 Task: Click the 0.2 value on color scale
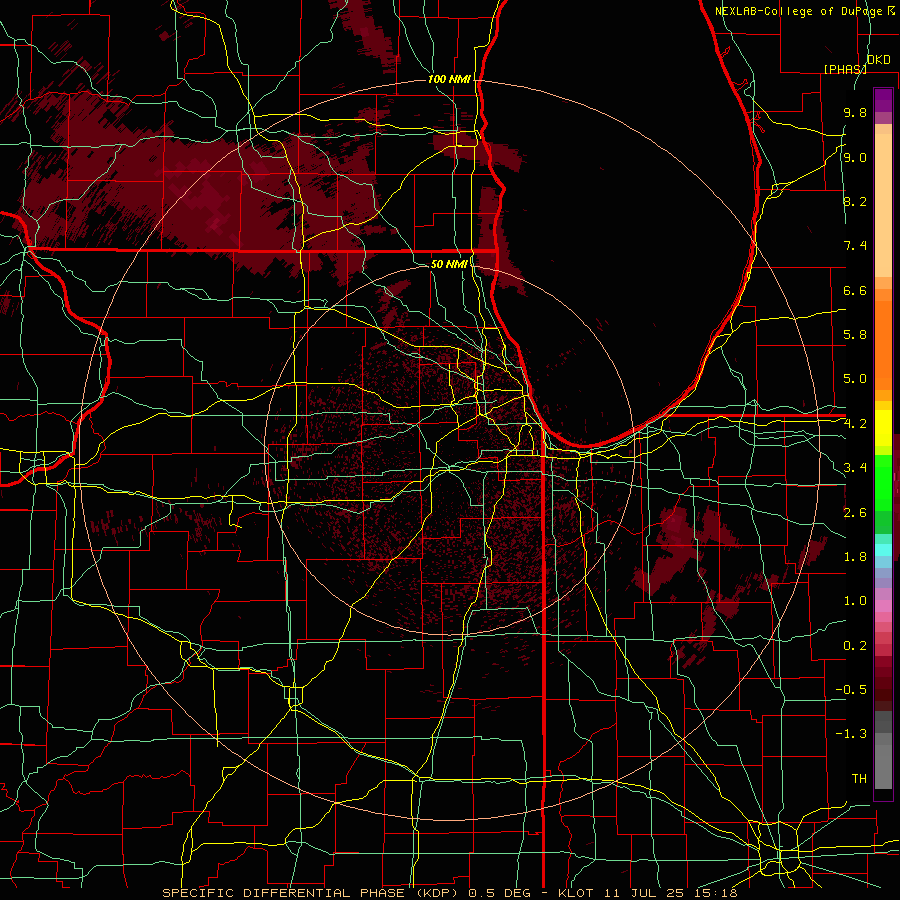pos(855,646)
